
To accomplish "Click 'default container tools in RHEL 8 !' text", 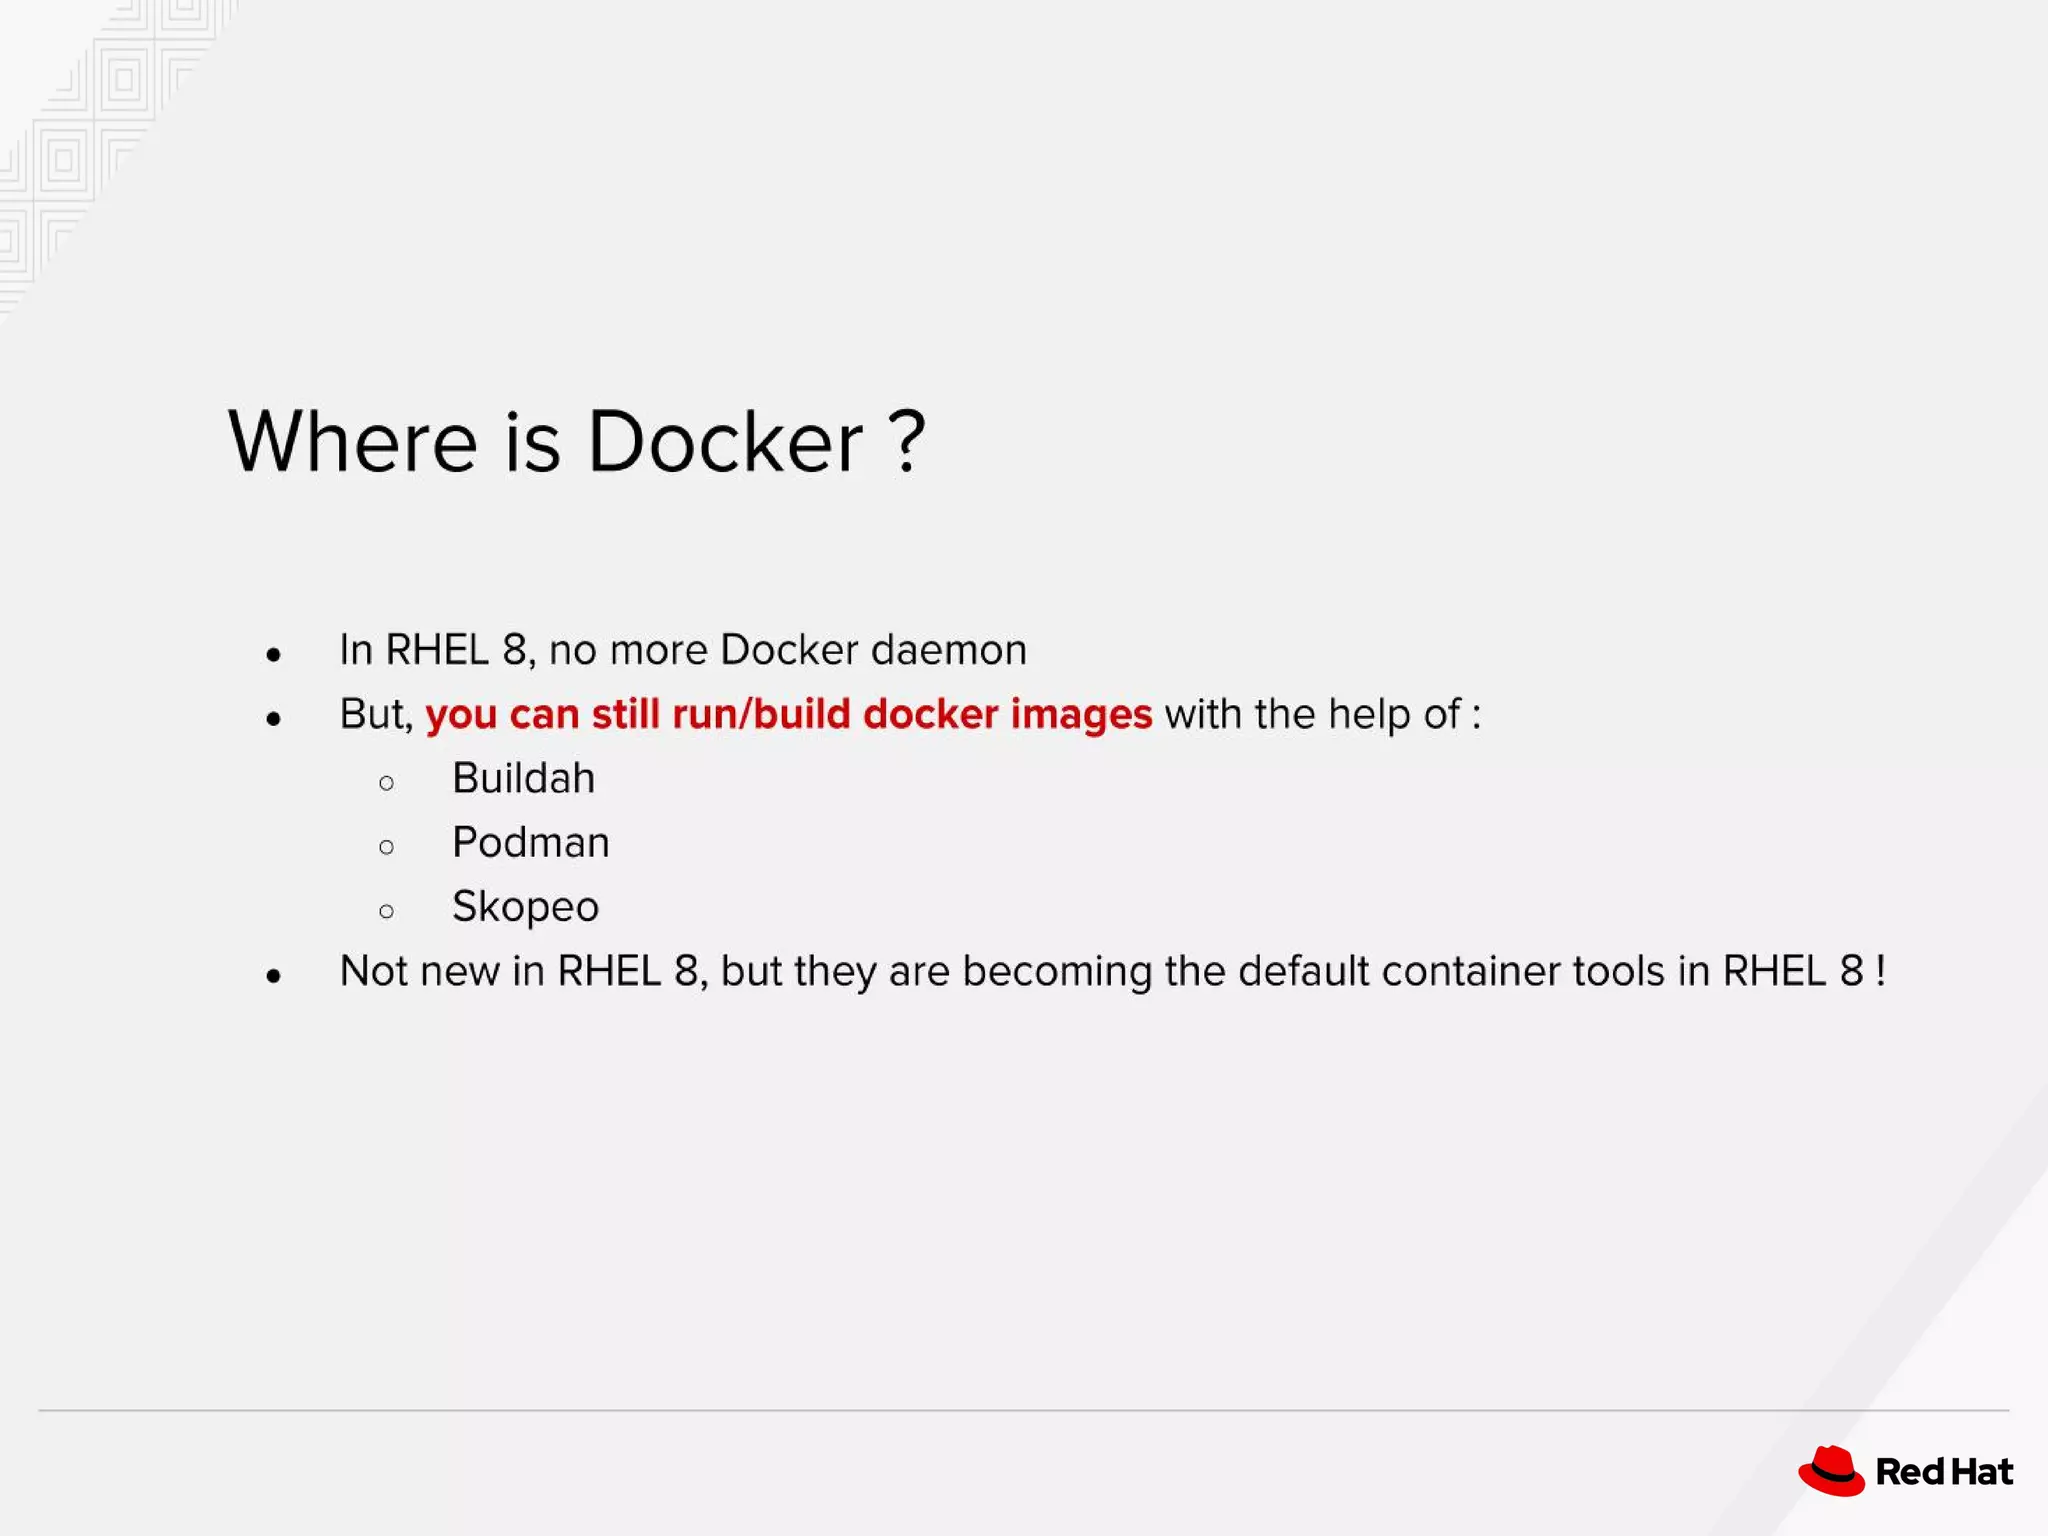I will (1562, 971).
